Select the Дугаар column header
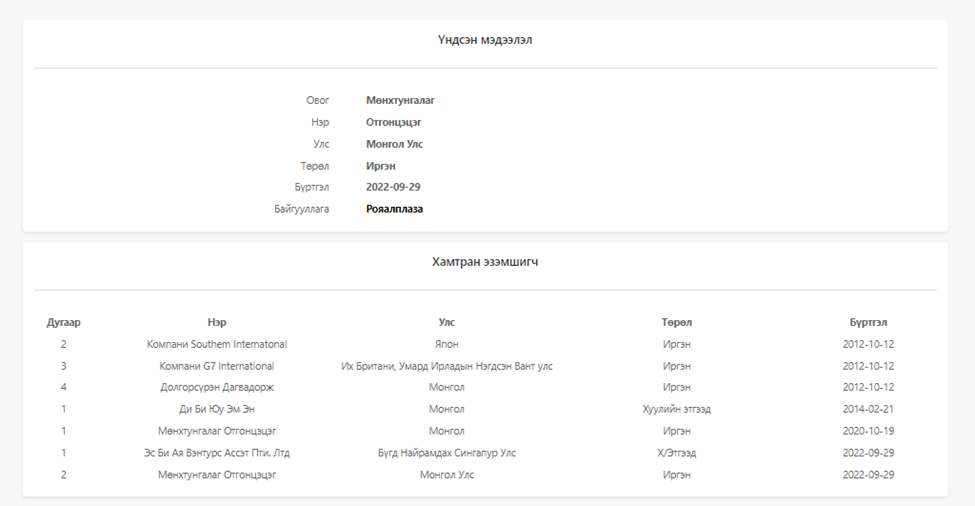The width and height of the screenshot is (975, 506). (x=63, y=322)
